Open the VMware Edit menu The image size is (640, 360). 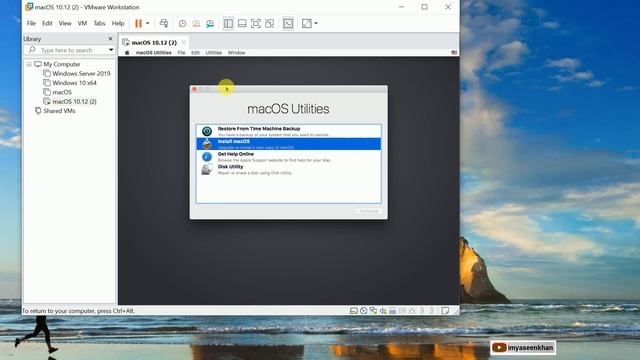click(47, 23)
